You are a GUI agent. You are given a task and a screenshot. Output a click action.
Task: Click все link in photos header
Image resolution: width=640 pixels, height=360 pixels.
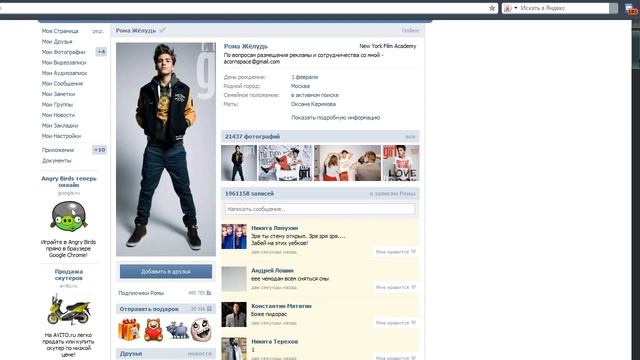[410, 137]
